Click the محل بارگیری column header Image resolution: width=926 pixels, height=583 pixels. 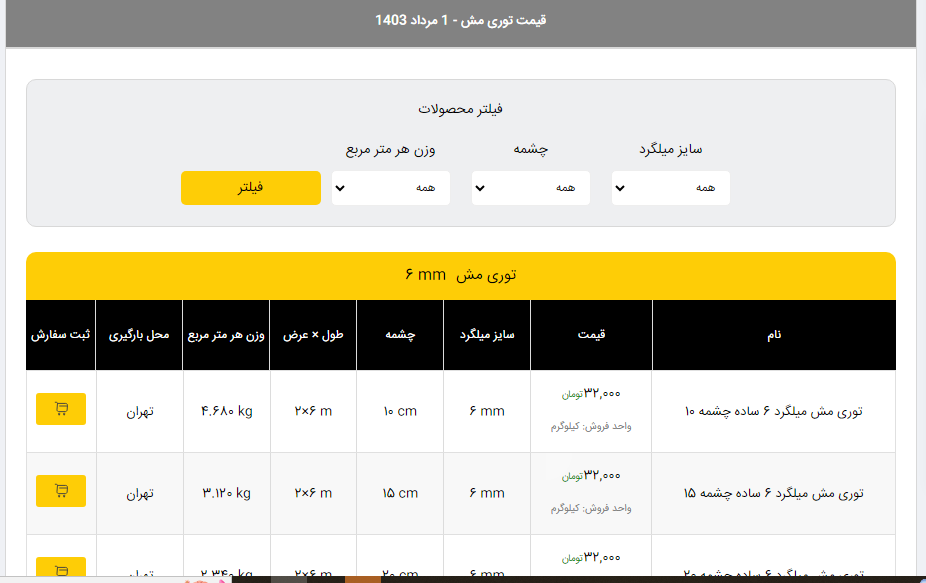pyautogui.click(x=139, y=335)
